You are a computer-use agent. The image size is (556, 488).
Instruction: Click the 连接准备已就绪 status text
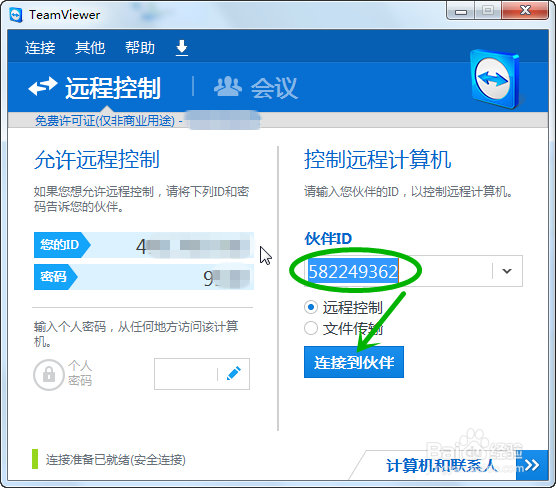(x=116, y=460)
